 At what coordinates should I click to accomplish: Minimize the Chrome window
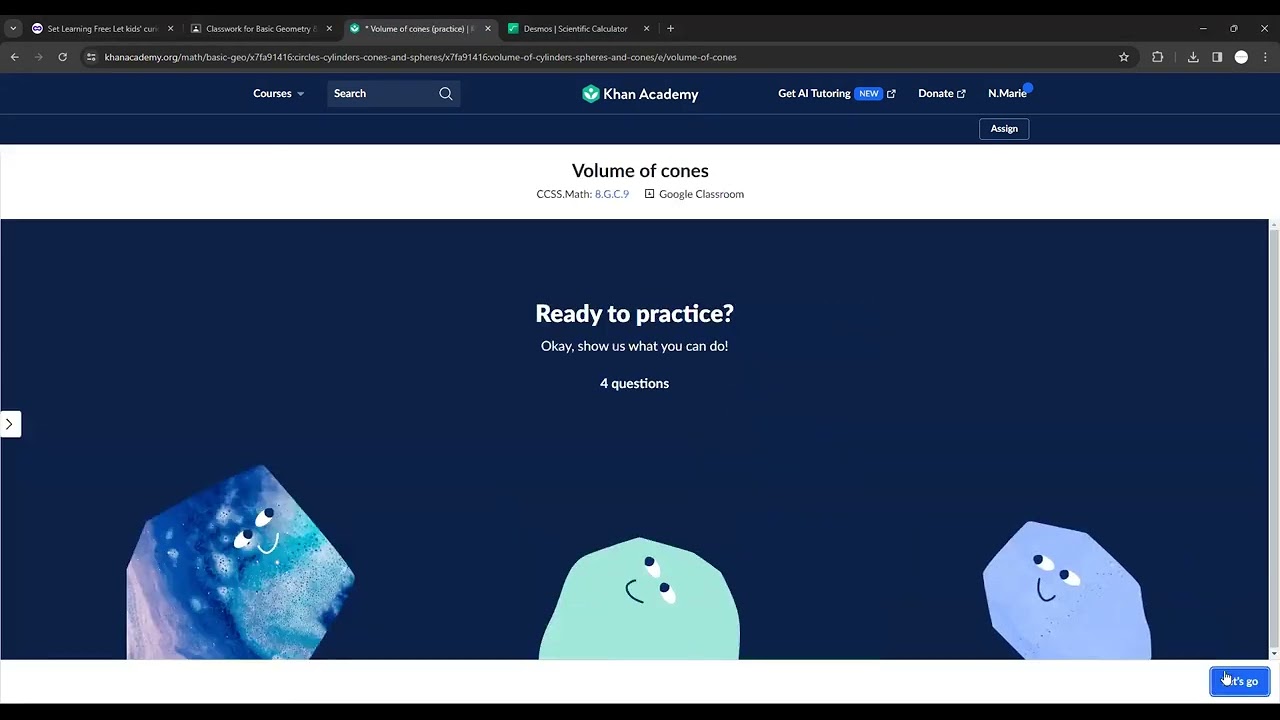[1202, 29]
